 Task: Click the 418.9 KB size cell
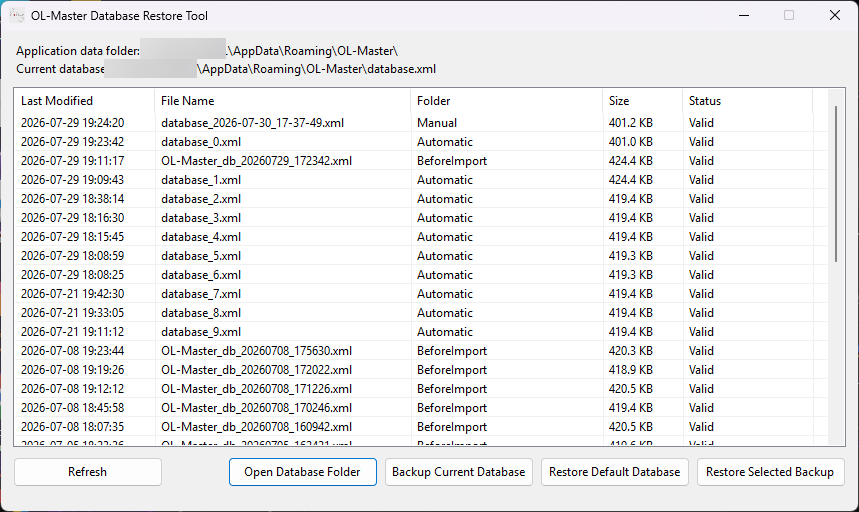pos(631,370)
